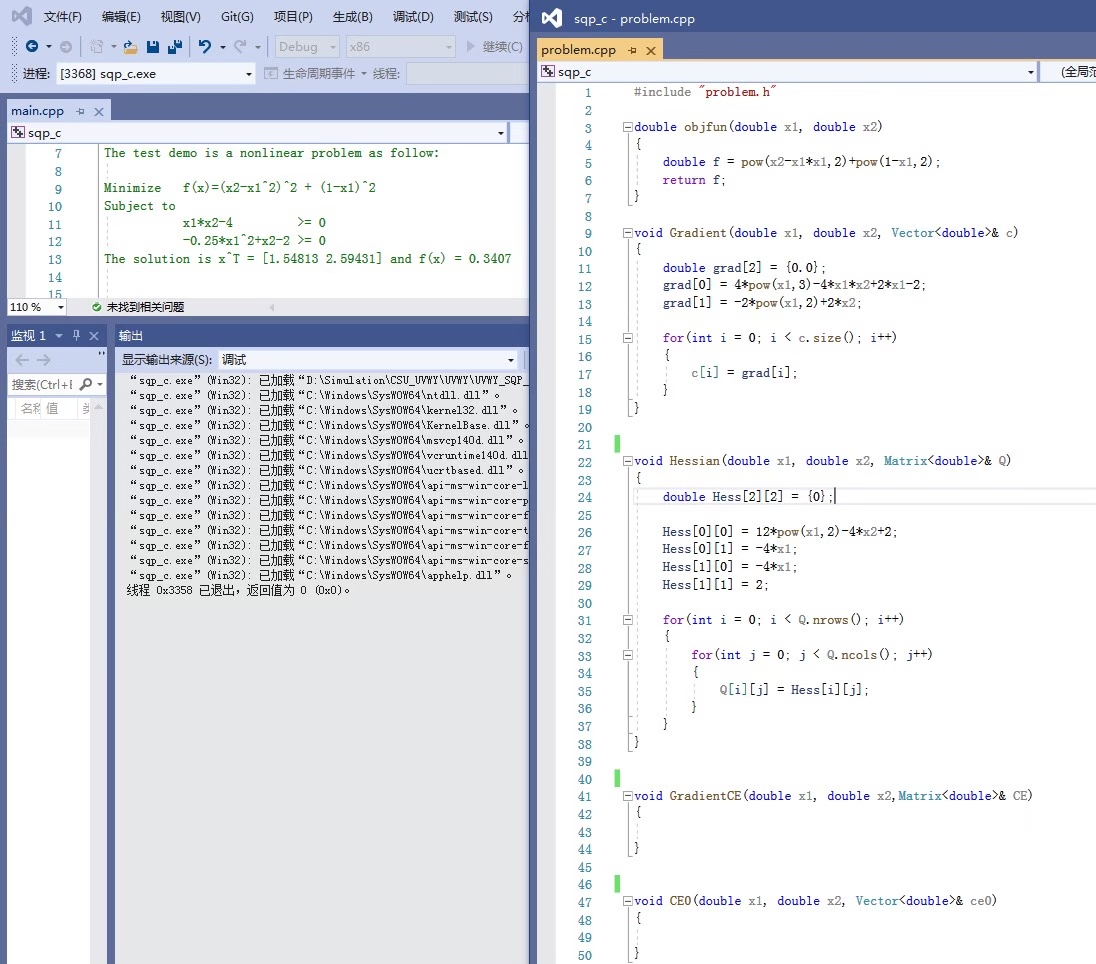
Task: Click the Redo arrow icon
Action: (x=240, y=47)
